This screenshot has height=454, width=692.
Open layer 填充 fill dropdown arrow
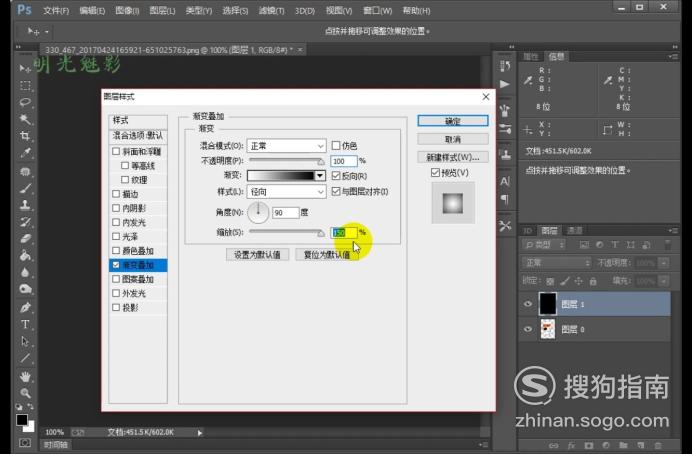(664, 281)
